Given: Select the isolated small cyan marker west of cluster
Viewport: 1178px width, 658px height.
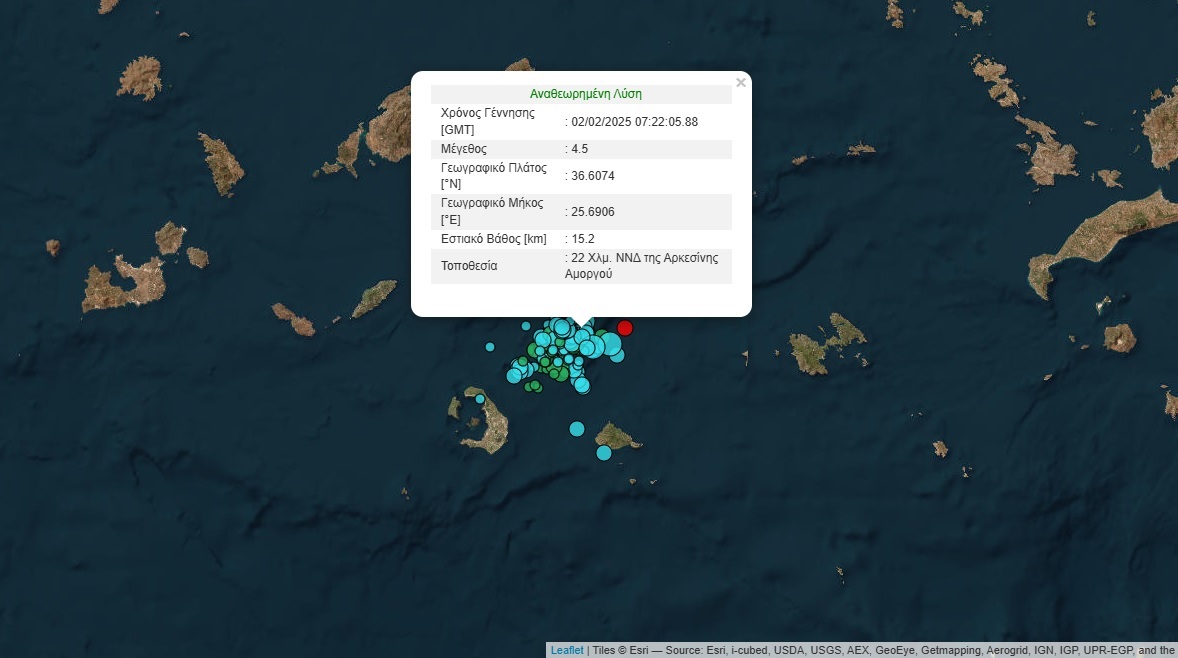Looking at the screenshot, I should (x=490, y=347).
